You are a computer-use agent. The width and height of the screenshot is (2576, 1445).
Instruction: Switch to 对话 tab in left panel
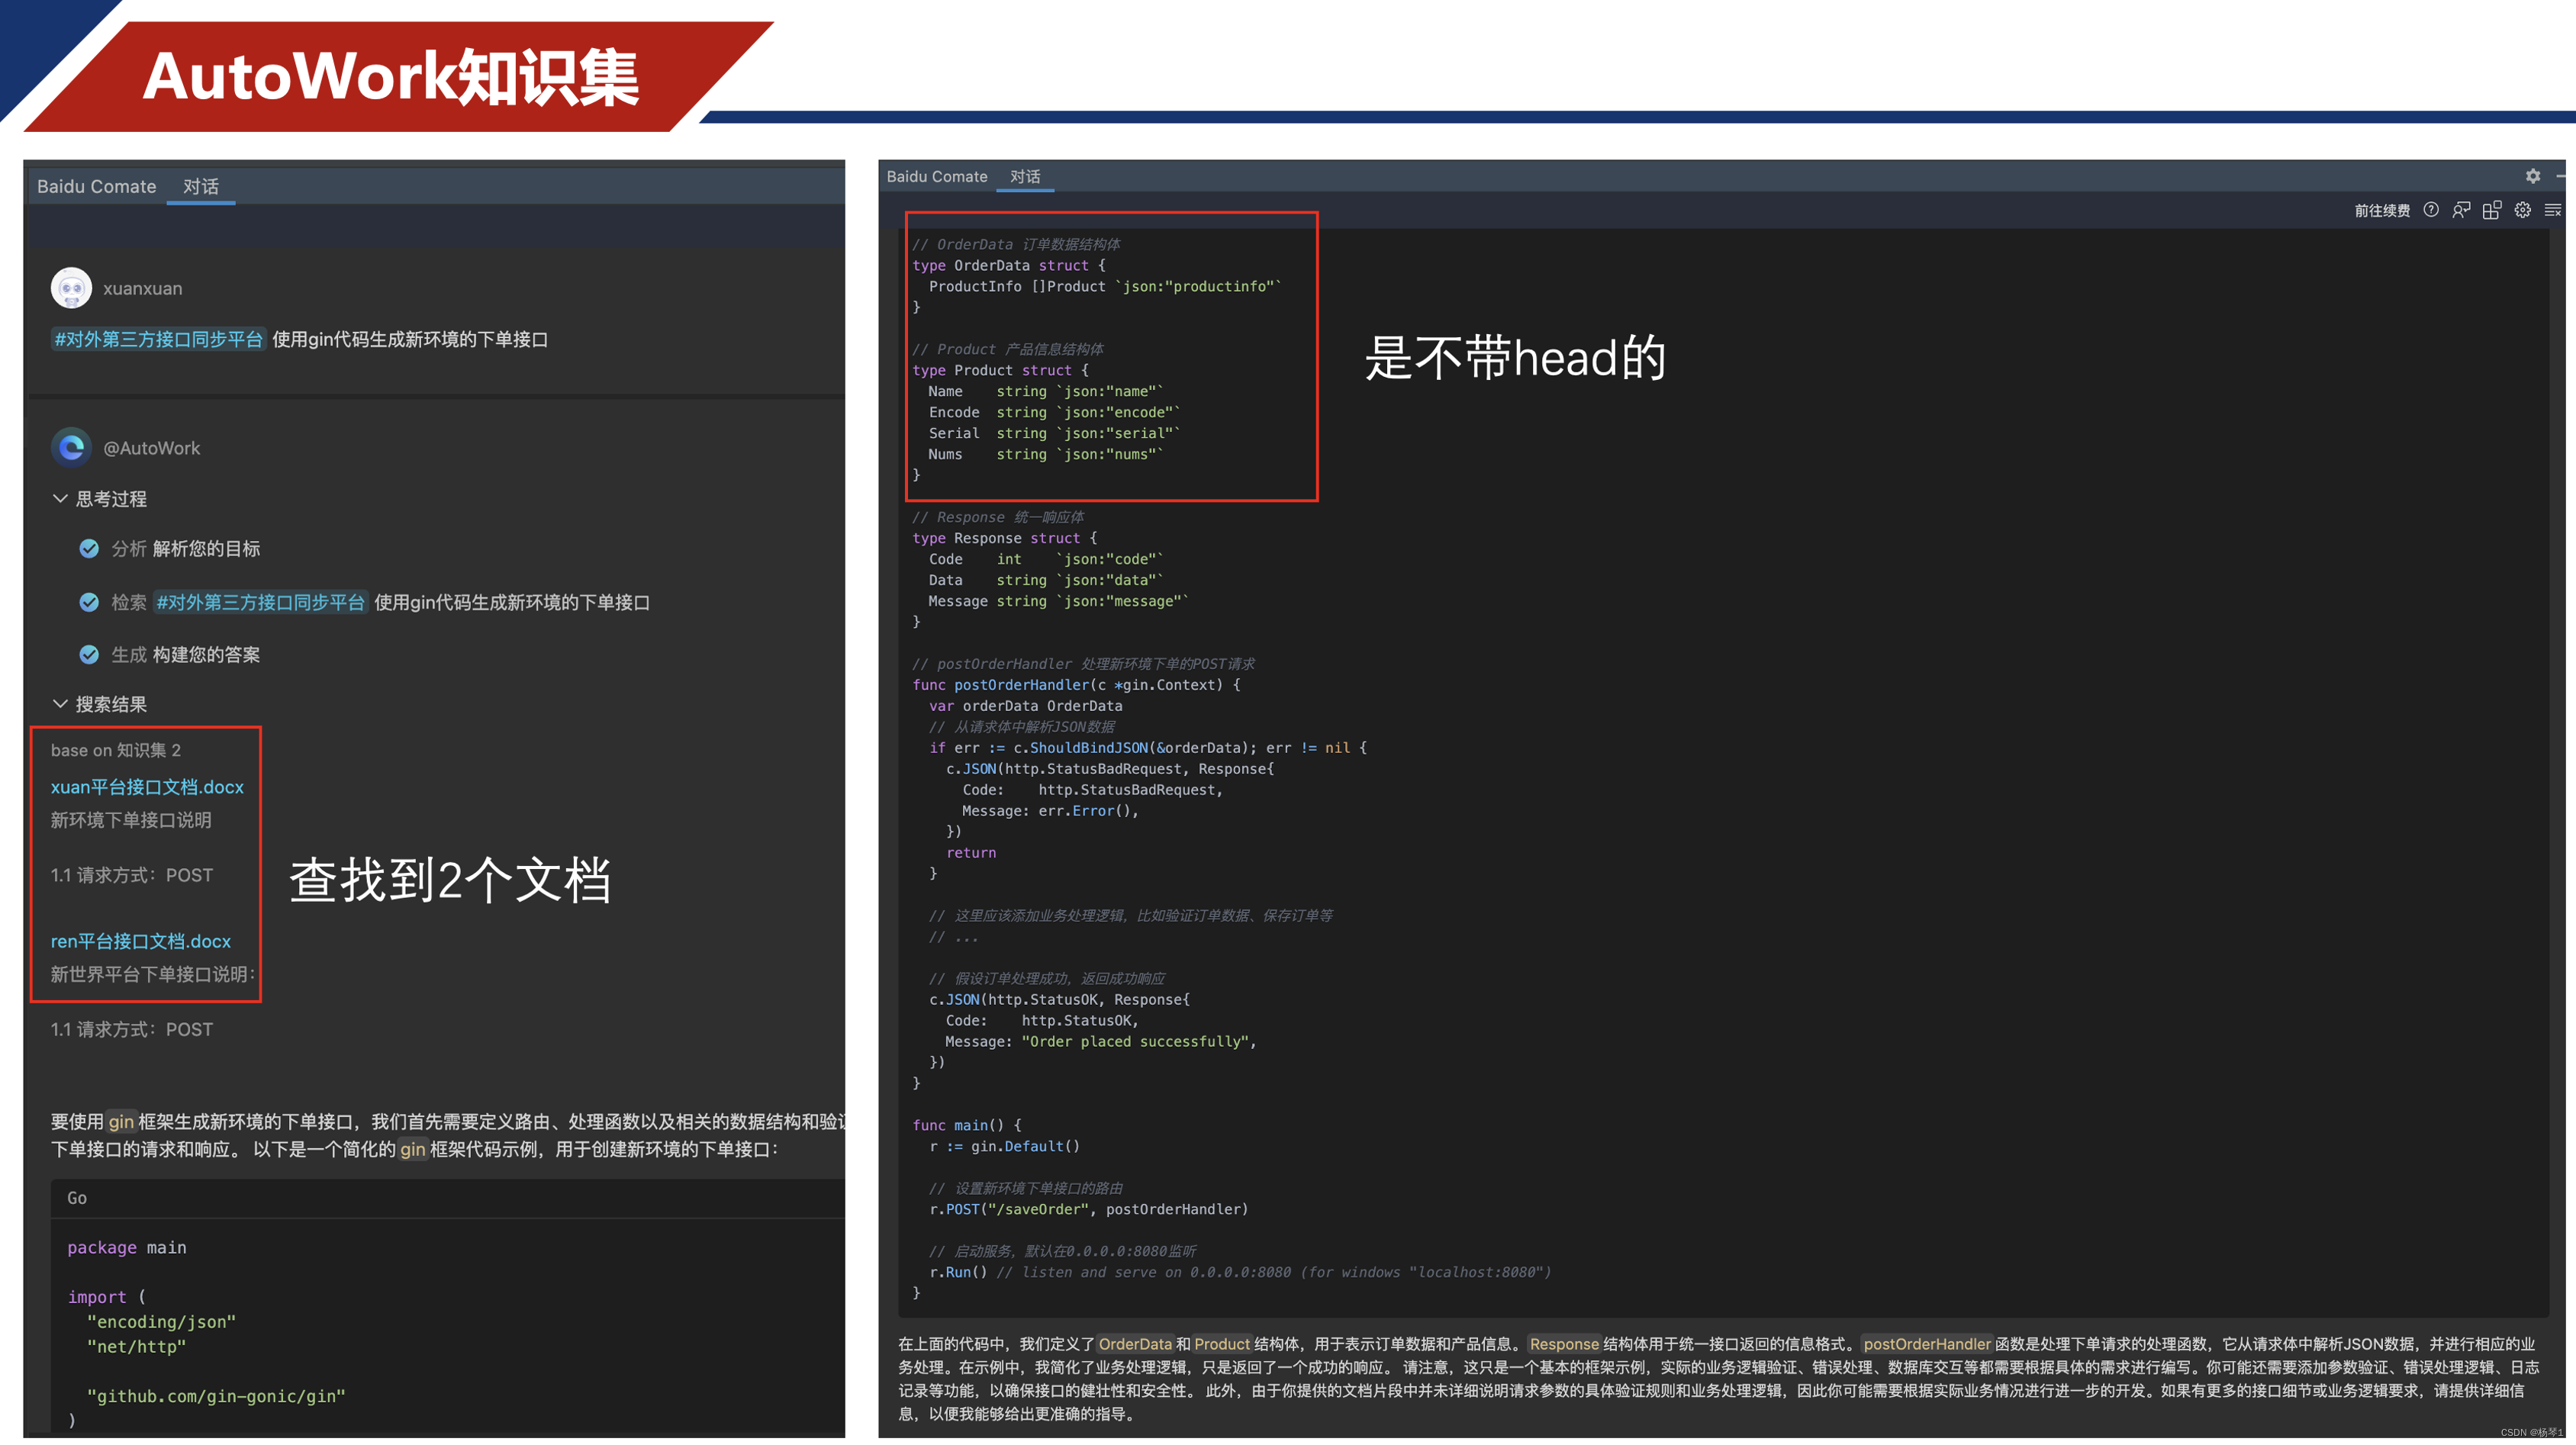click(x=201, y=187)
